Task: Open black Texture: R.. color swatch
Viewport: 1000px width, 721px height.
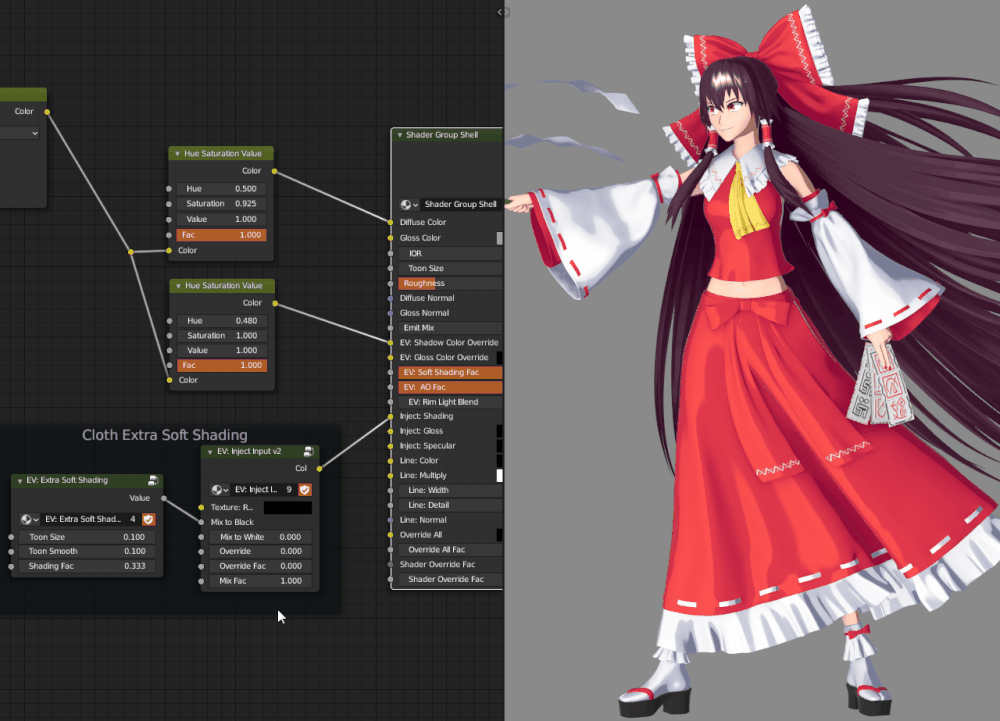Action: 288,507
